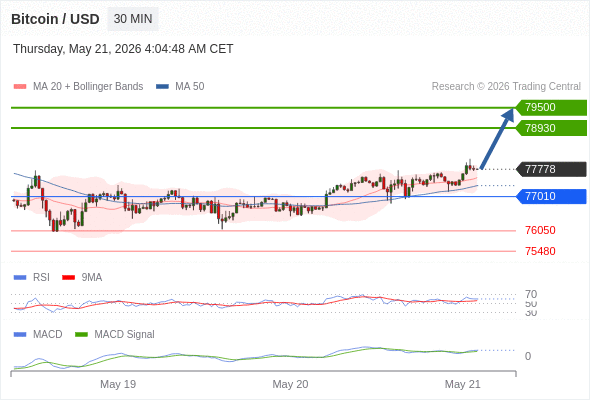Click the Research © 2026 Trading Central credit
Viewport: 590px width, 400px height.
[506, 87]
